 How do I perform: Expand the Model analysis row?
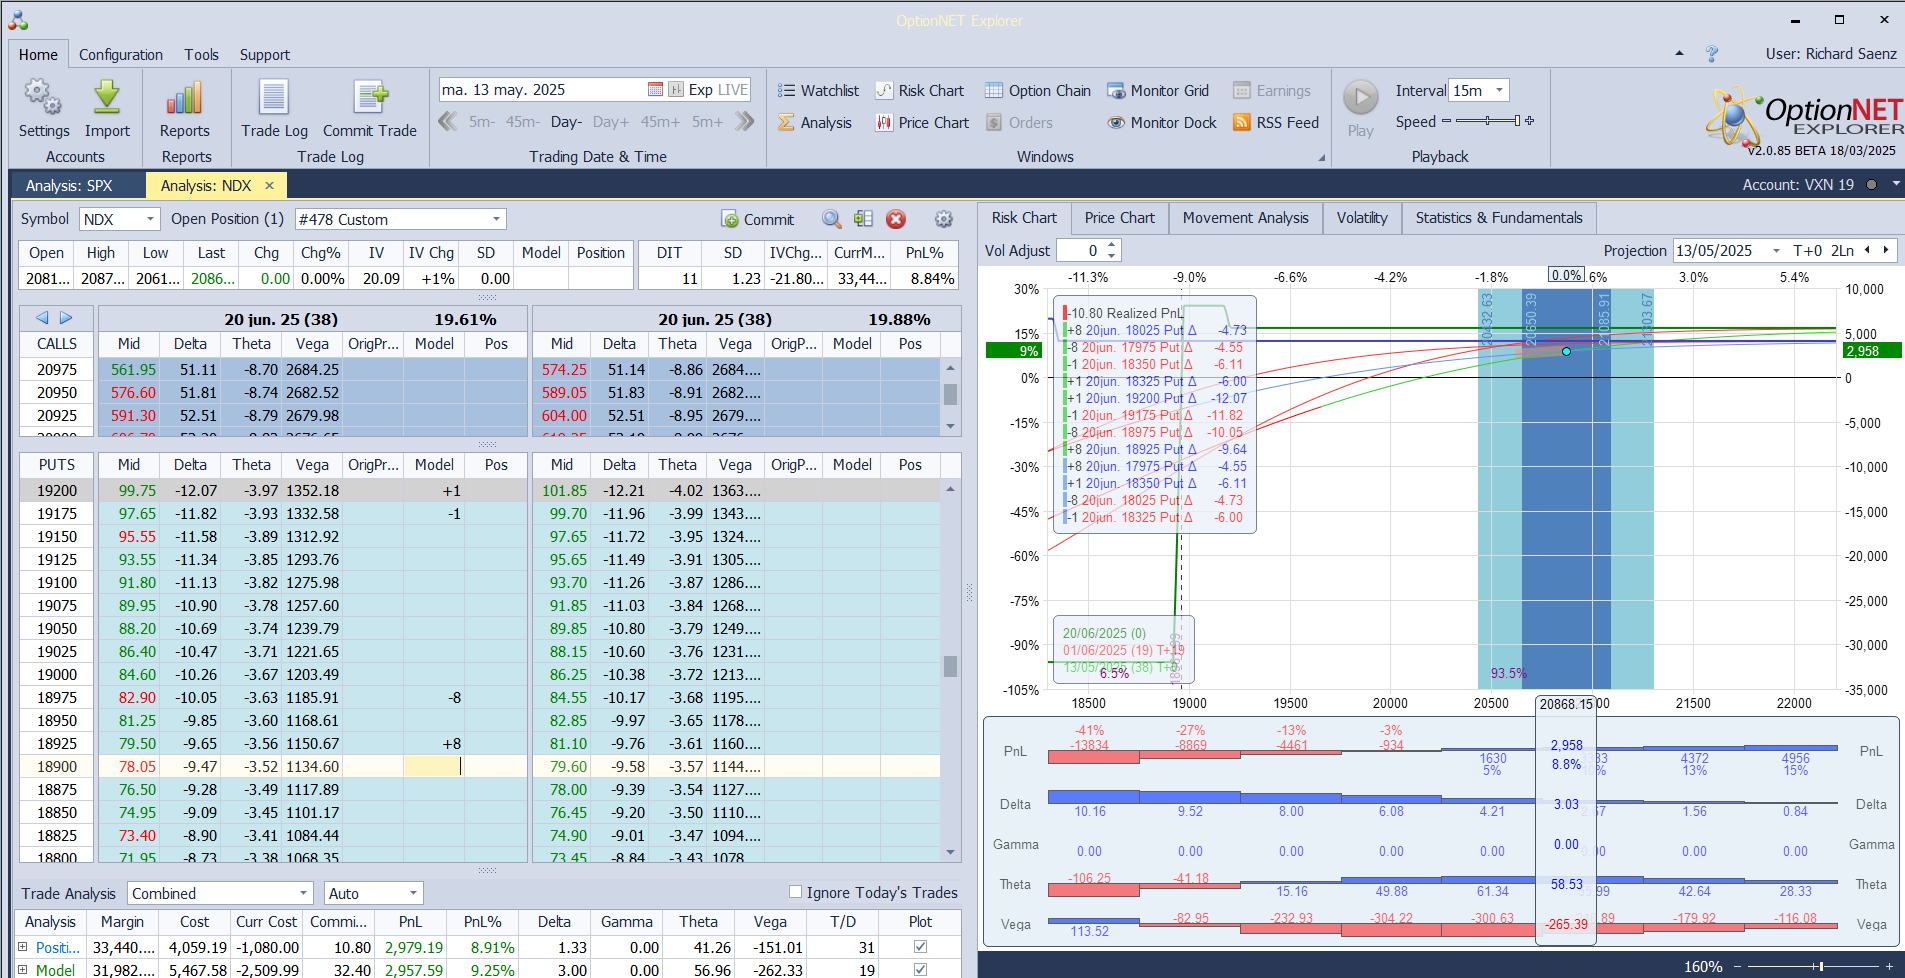(x=23, y=969)
